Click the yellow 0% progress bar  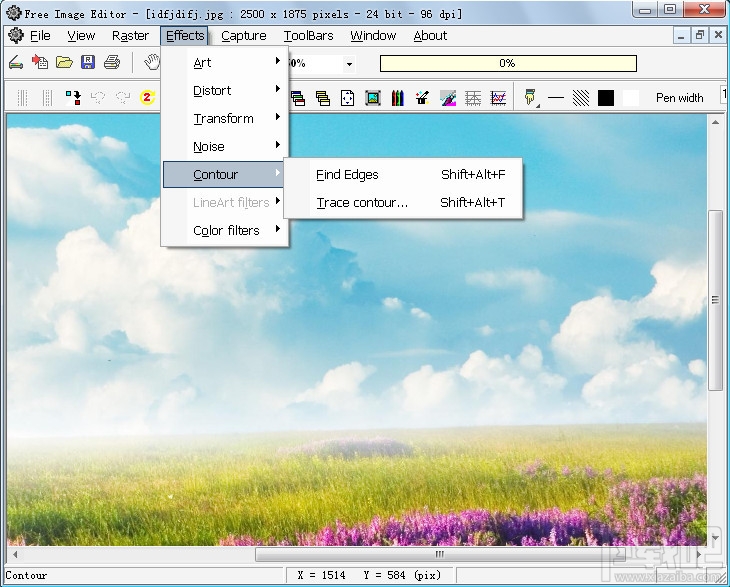(x=508, y=63)
